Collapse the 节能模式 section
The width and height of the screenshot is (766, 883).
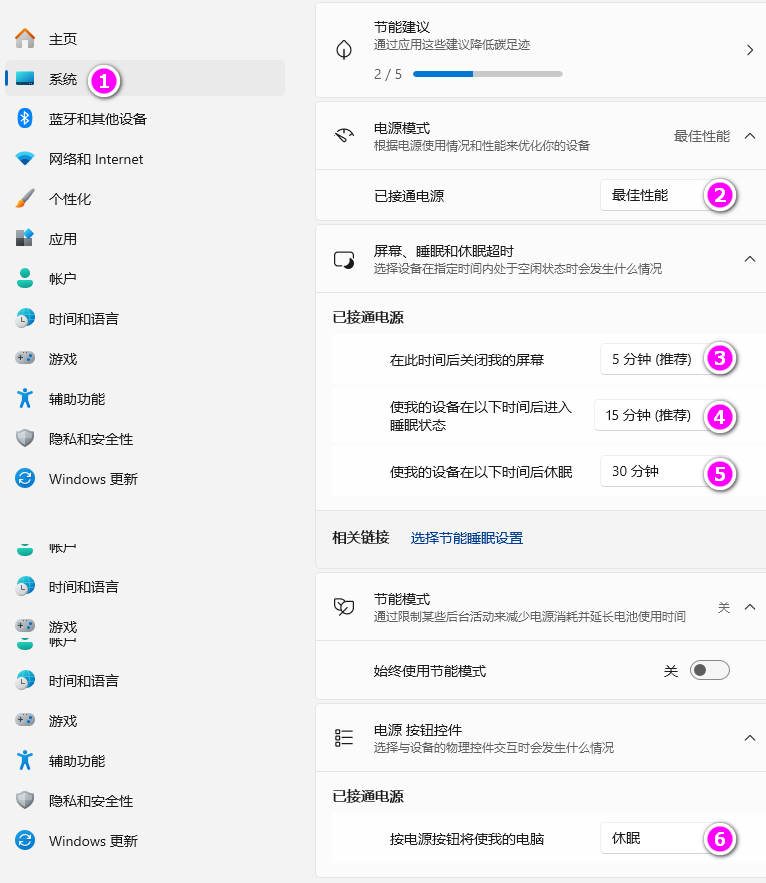(x=750, y=607)
